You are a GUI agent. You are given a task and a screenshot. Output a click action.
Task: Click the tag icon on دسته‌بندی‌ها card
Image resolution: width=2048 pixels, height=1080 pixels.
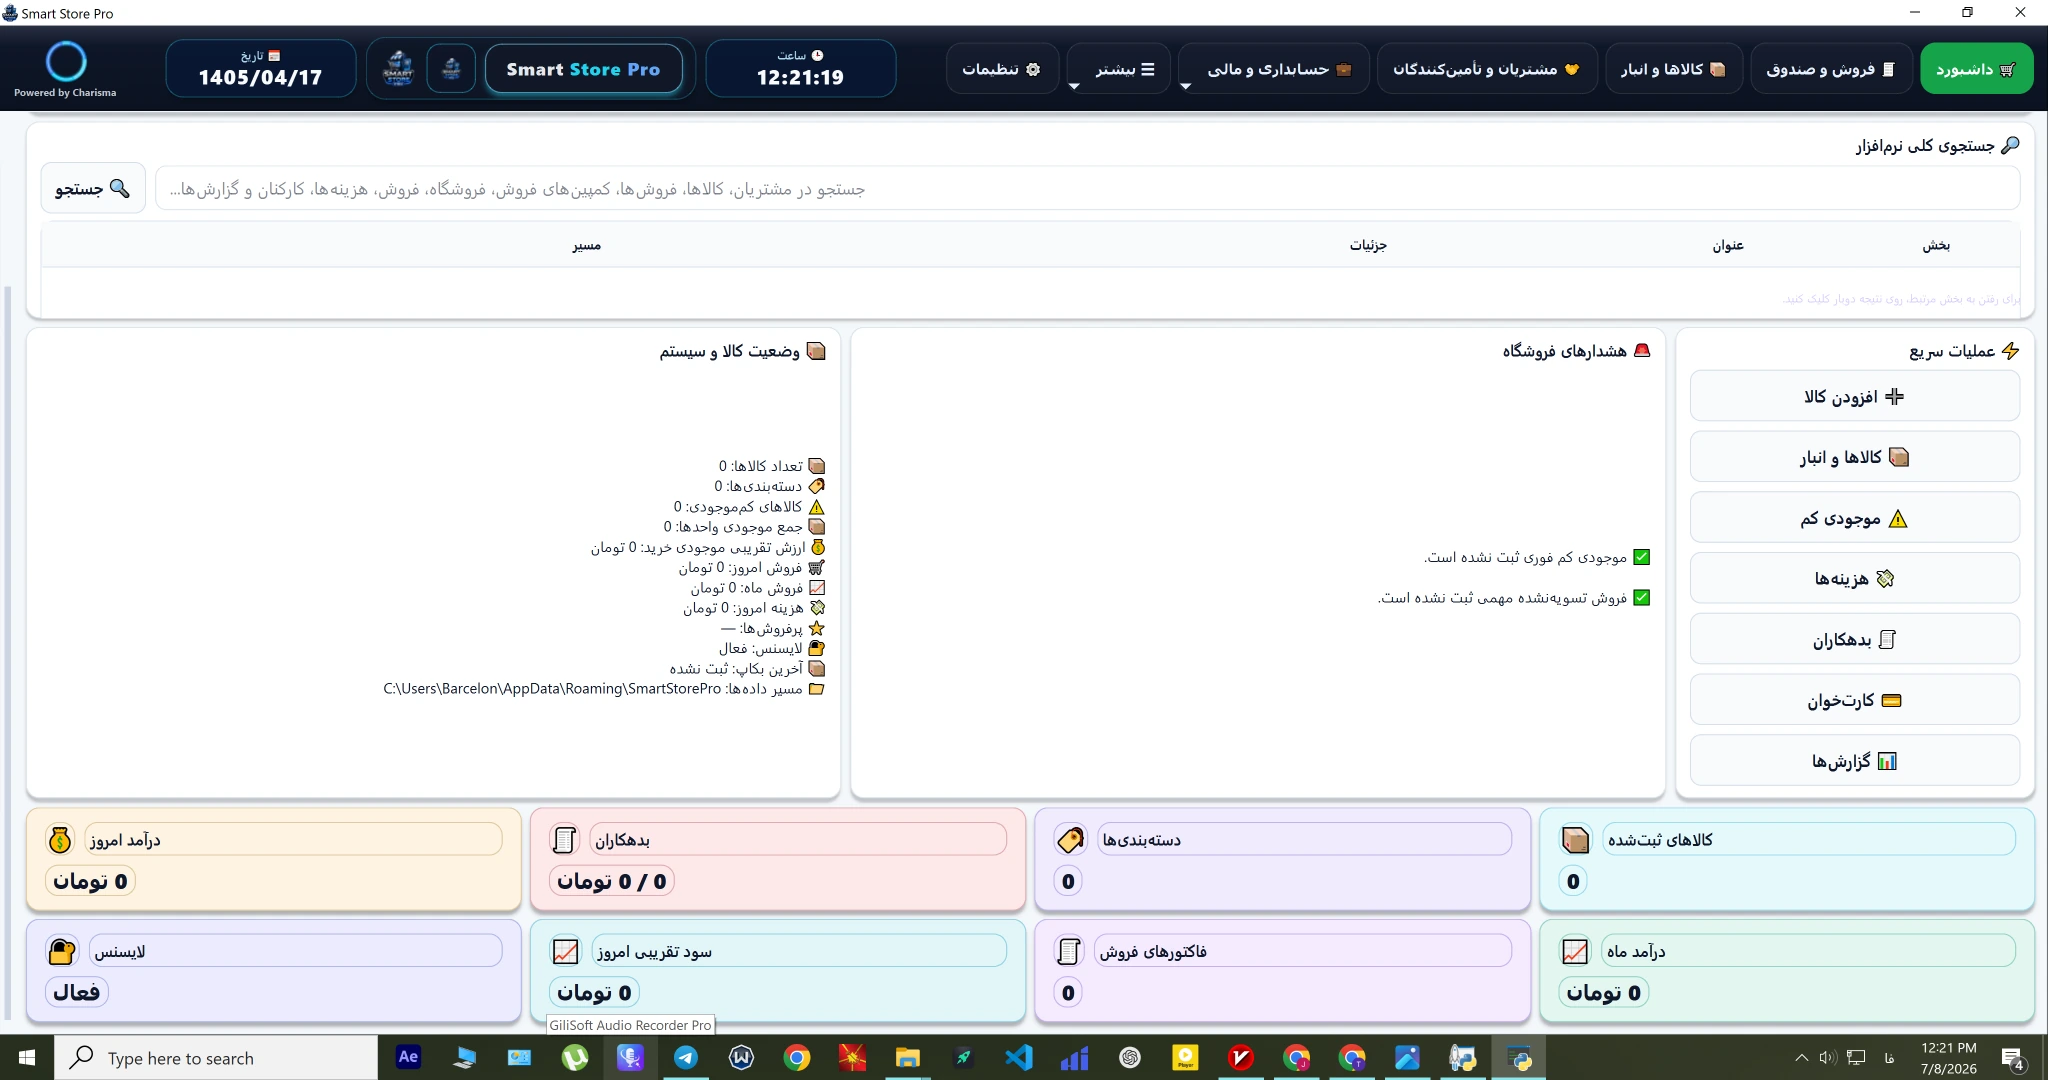tap(1070, 840)
